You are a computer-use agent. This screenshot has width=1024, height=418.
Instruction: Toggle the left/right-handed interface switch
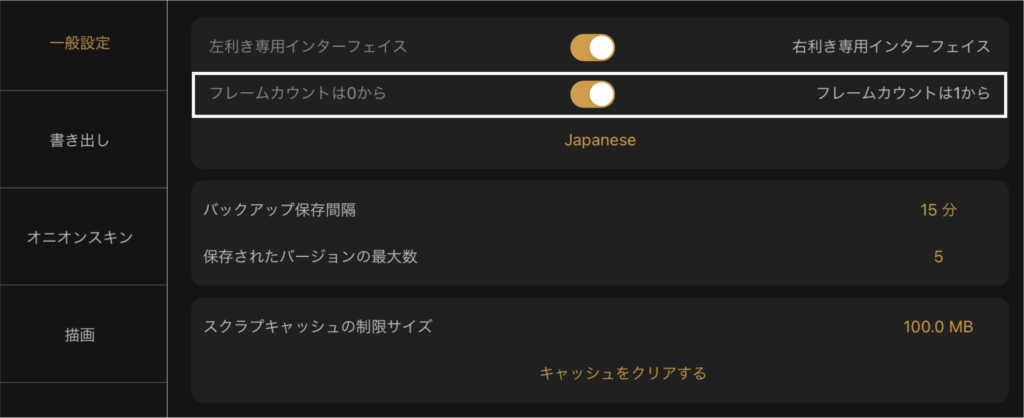pos(592,48)
